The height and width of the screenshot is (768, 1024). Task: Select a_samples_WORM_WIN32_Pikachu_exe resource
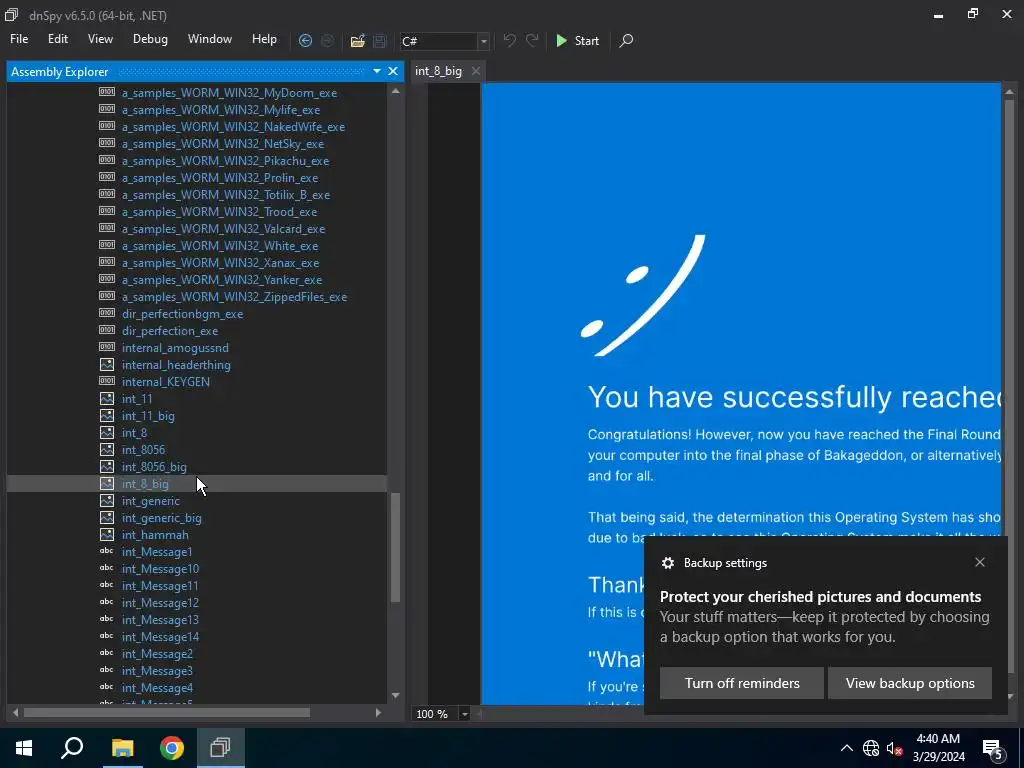pos(225,161)
